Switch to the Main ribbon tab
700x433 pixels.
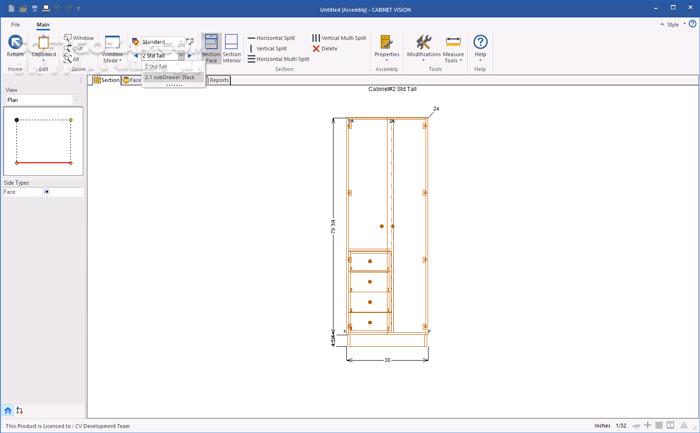pyautogui.click(x=43, y=25)
